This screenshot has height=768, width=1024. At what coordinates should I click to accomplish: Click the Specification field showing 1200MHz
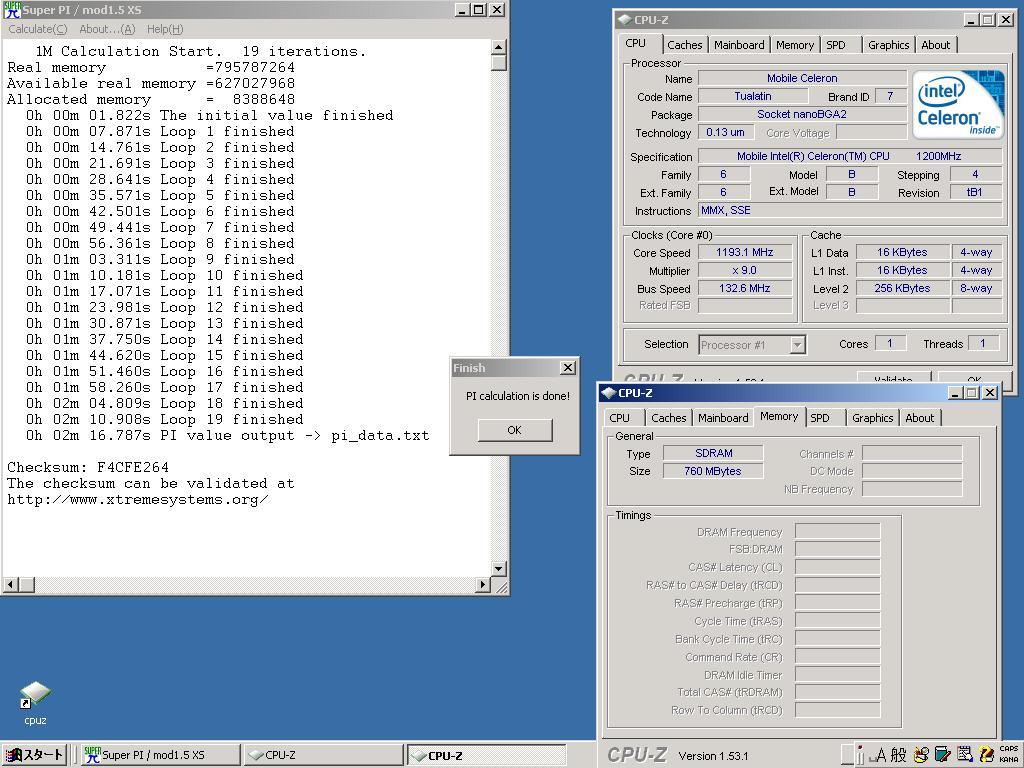point(850,156)
